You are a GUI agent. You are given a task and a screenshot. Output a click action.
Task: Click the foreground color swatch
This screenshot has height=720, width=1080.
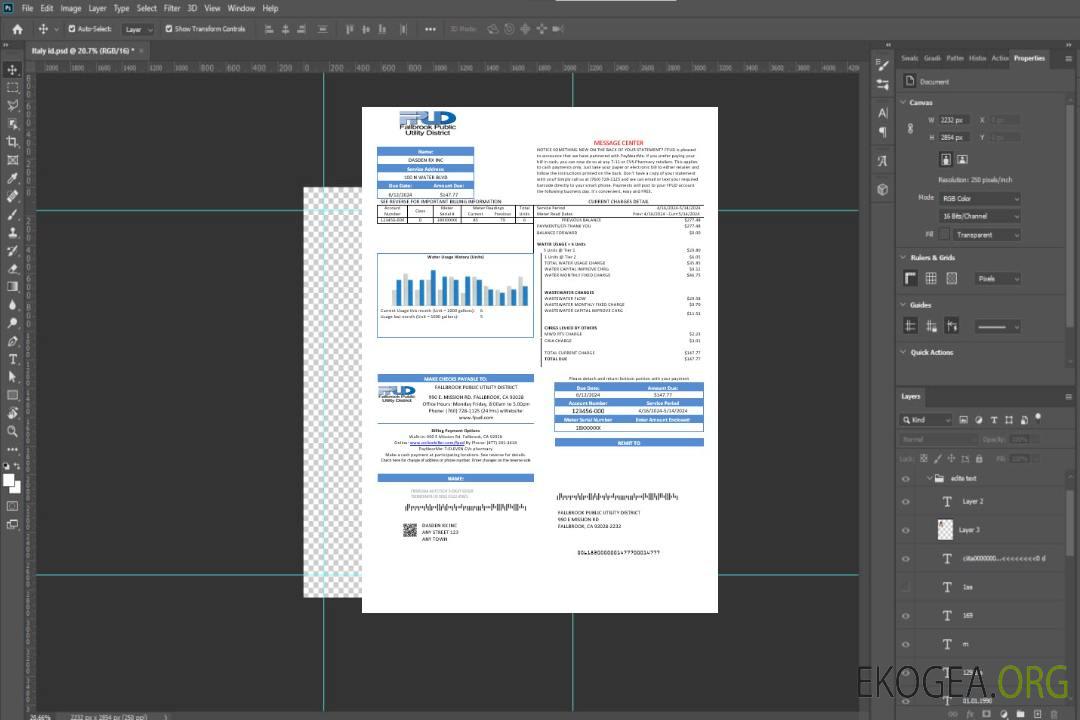point(9,482)
